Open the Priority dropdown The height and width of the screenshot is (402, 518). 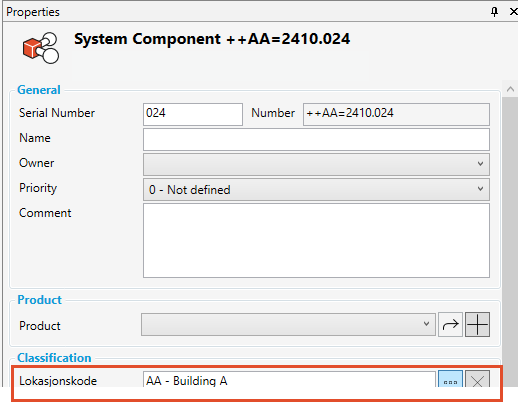click(316, 189)
